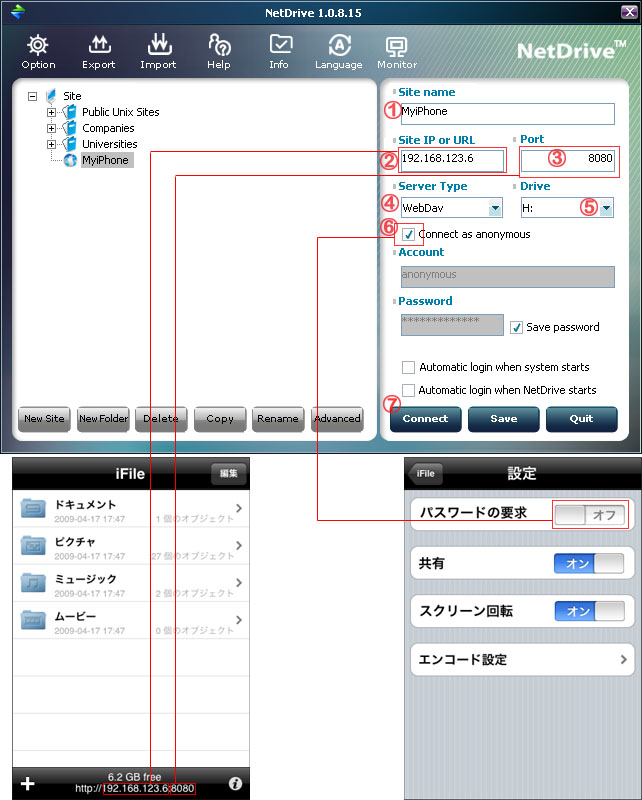The width and height of the screenshot is (642, 800).
Task: Close the NetDrive window
Action: pyautogui.click(x=629, y=12)
